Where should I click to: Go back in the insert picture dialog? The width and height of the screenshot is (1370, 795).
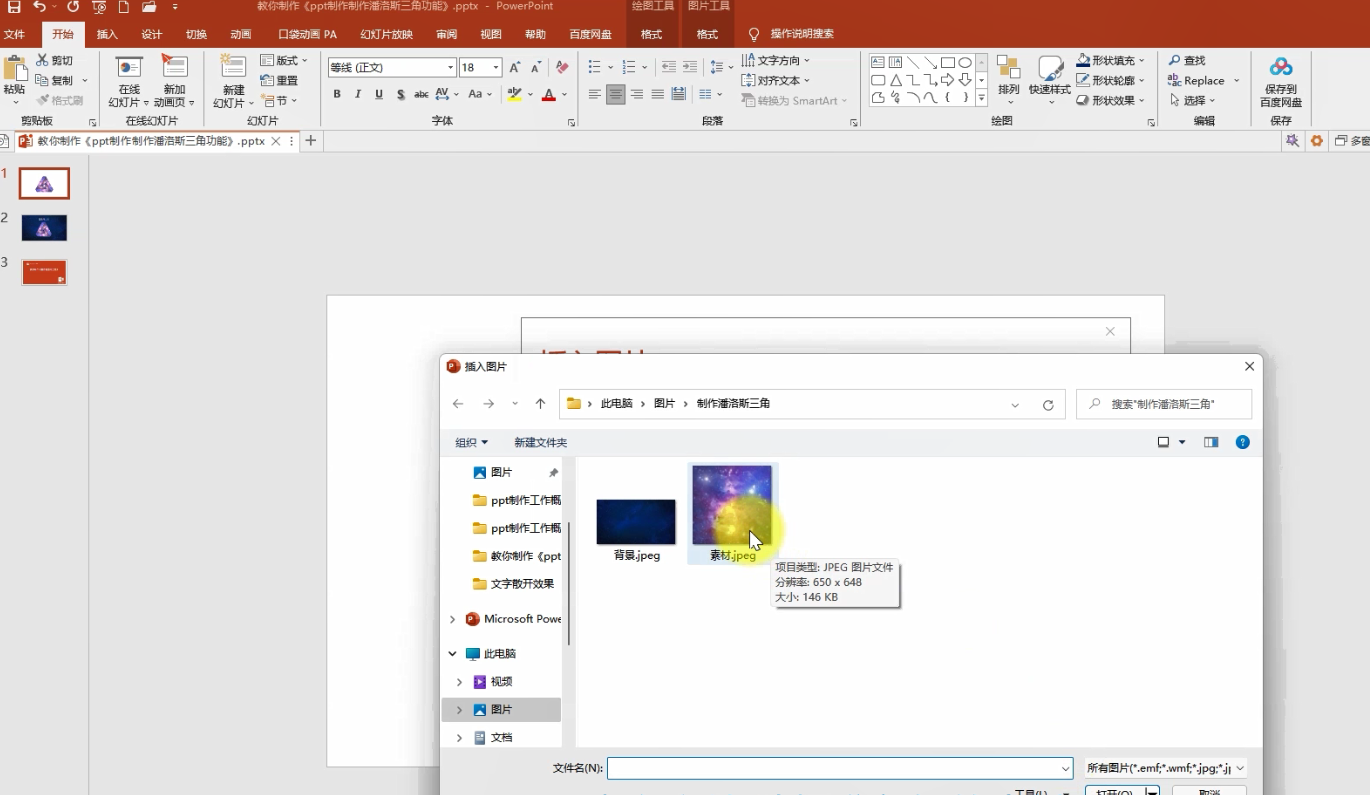coord(458,404)
